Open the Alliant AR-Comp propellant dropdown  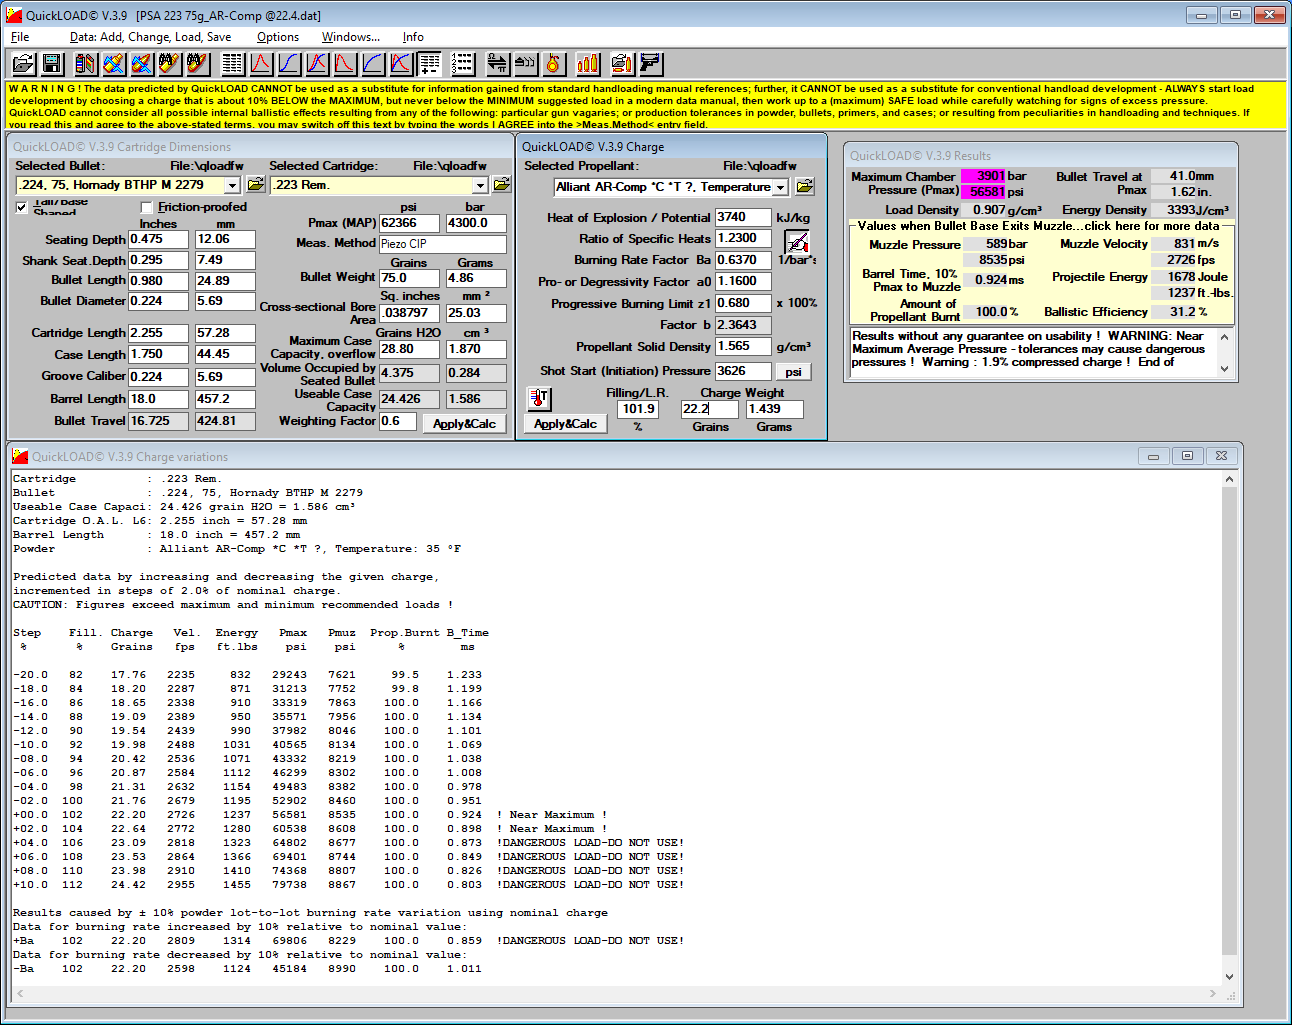click(780, 188)
